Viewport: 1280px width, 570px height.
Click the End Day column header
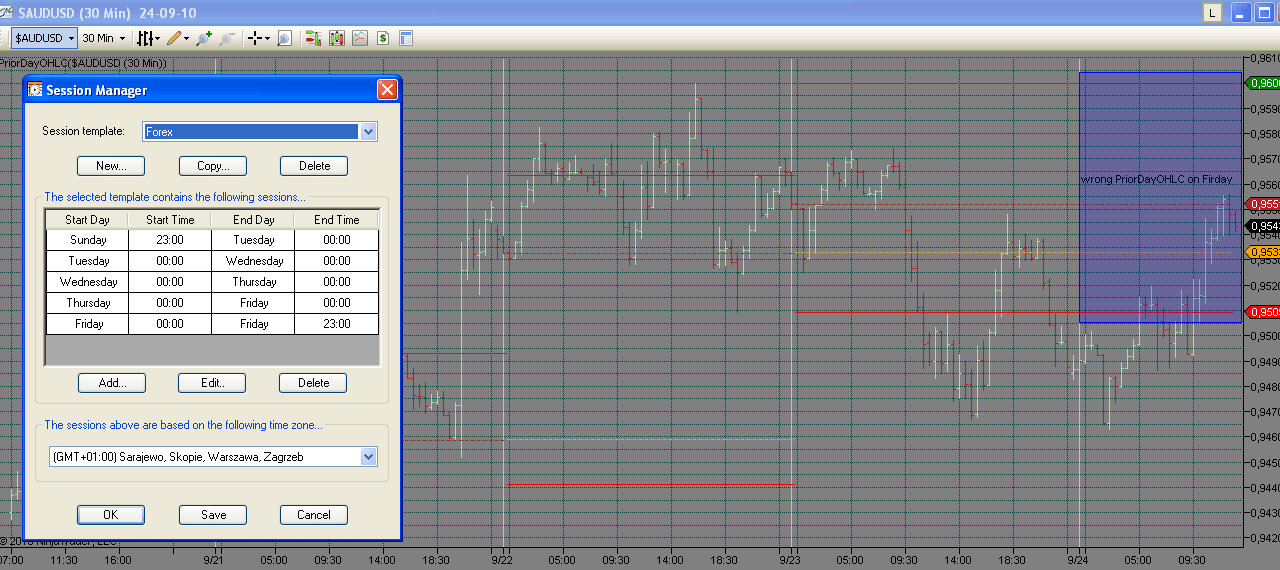click(x=254, y=220)
